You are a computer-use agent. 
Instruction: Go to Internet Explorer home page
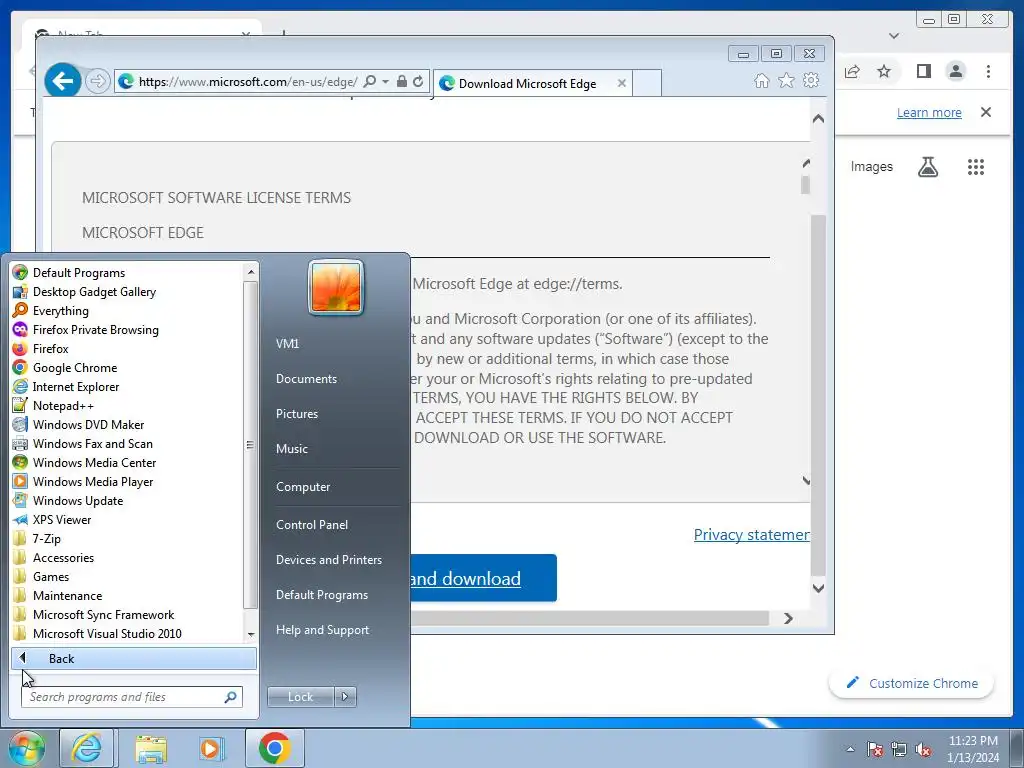[761, 80]
